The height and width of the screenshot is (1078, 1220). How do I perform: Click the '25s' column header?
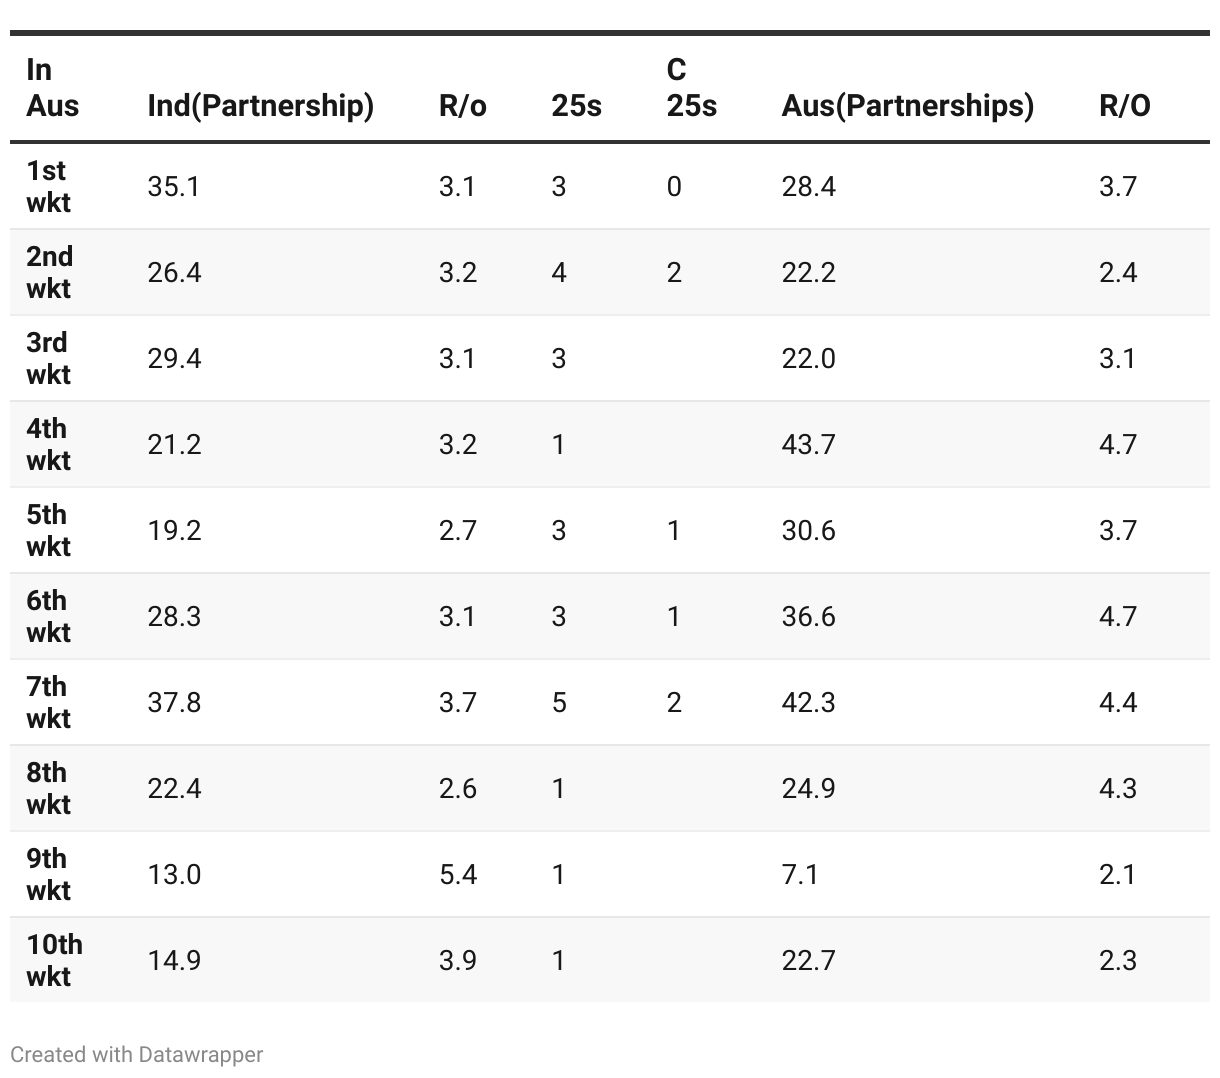[576, 106]
